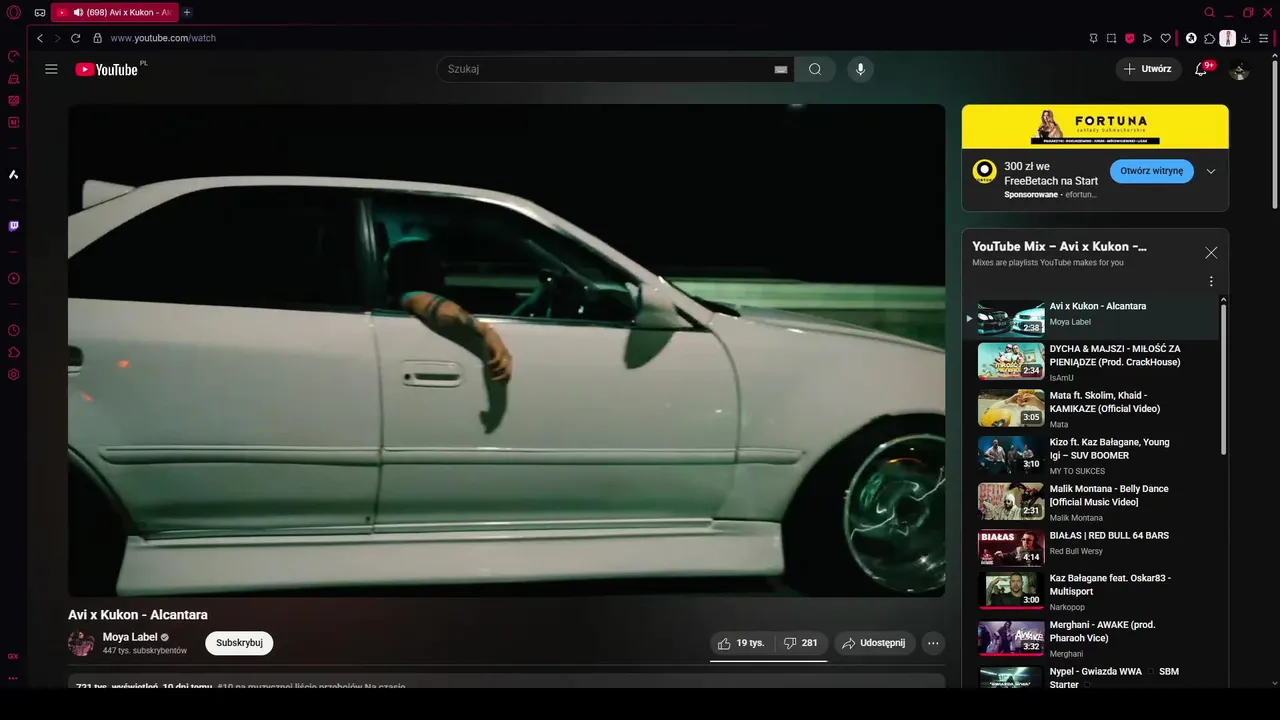This screenshot has height=720, width=1280.
Task: Open the Easy Setup sliders icon
Action: point(1263,38)
